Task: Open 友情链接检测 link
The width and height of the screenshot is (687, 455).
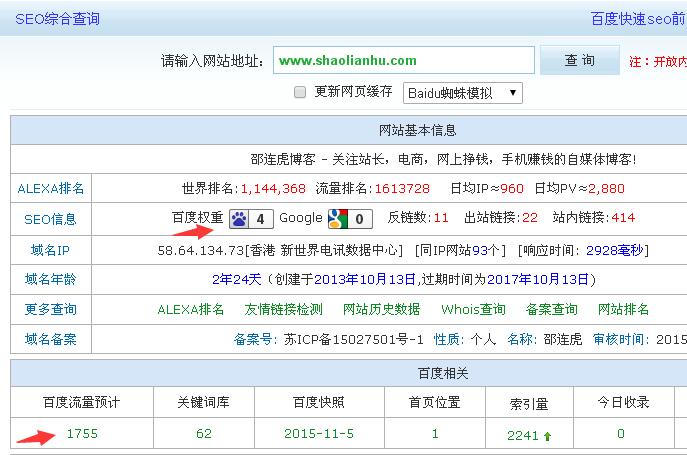Action: pyautogui.click(x=283, y=309)
